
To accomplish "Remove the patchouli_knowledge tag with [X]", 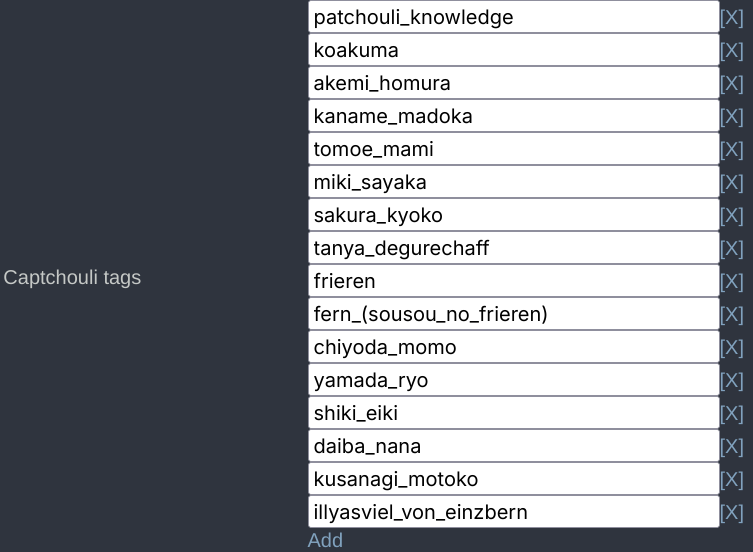I will (x=731, y=18).
